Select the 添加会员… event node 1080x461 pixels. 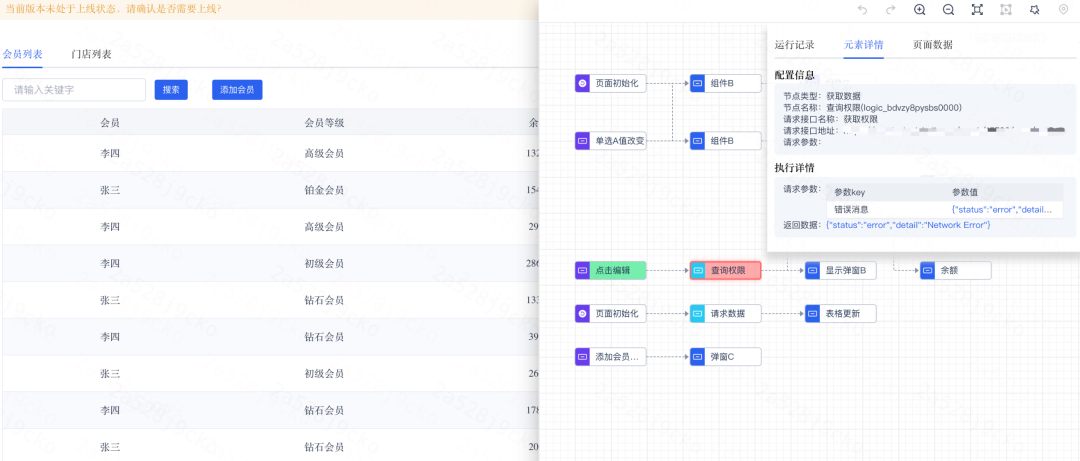(x=610, y=356)
